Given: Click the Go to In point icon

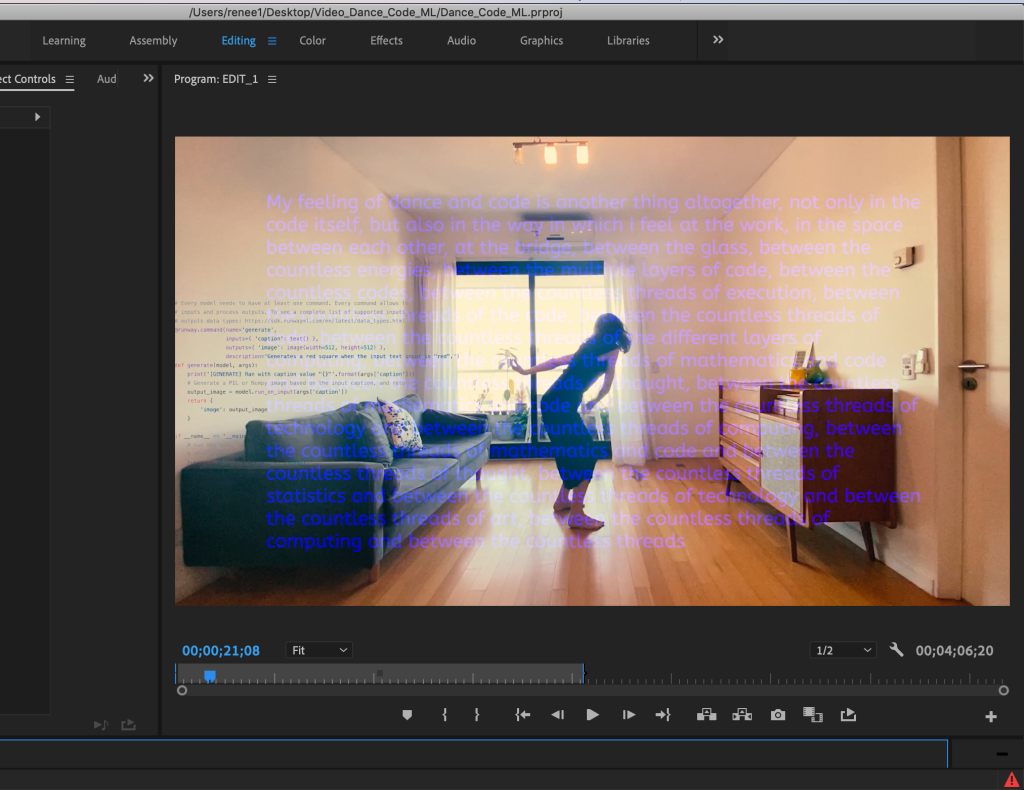Looking at the screenshot, I should point(522,715).
